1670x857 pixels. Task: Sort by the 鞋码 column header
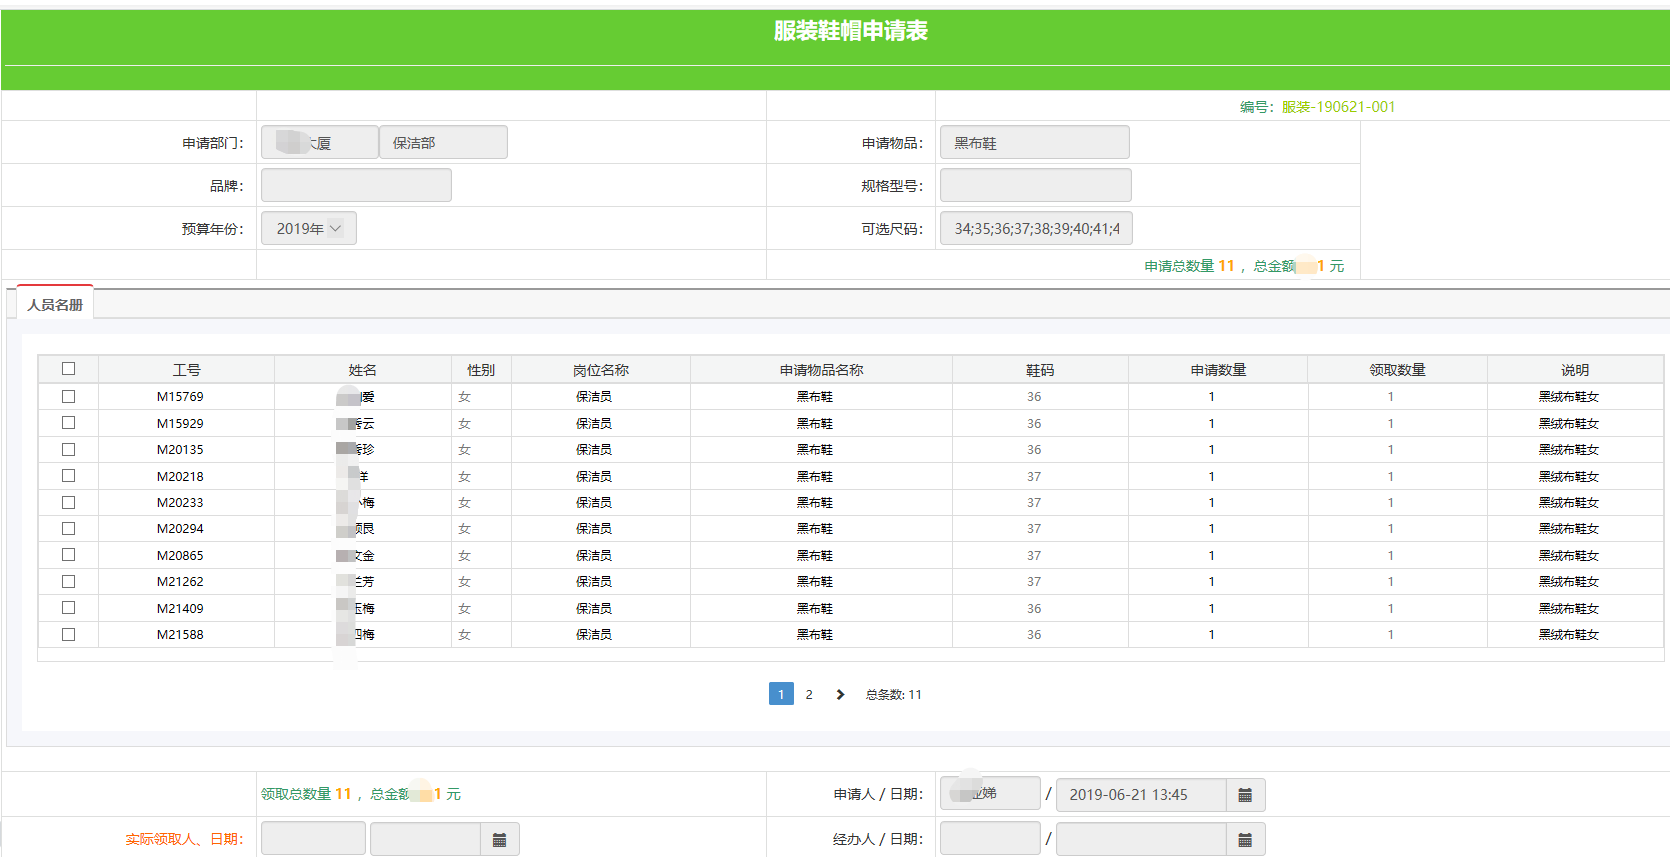1040,370
